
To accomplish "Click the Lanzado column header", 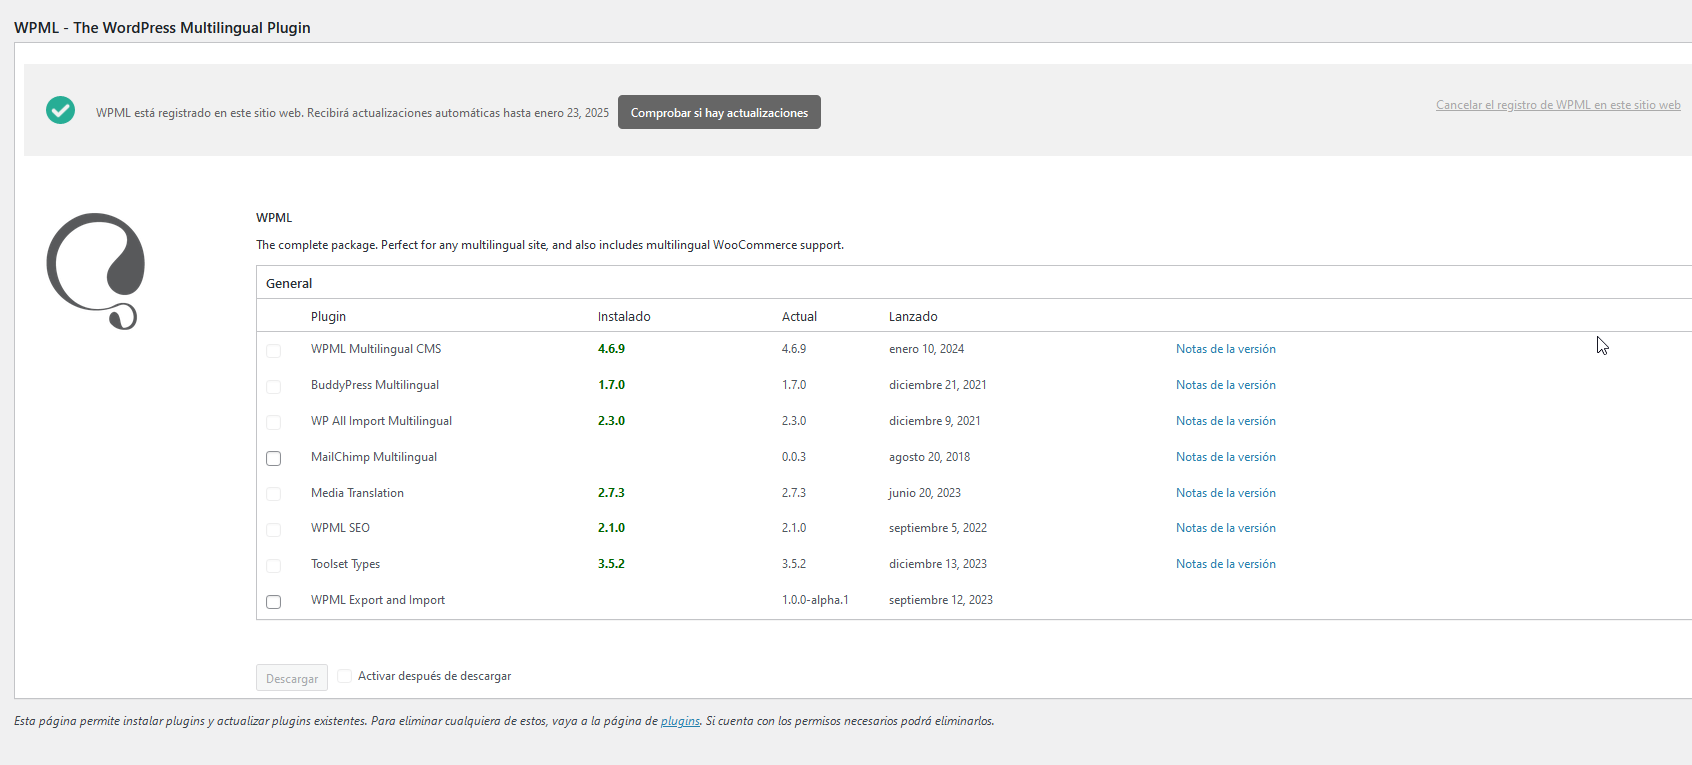I will (x=913, y=316).
